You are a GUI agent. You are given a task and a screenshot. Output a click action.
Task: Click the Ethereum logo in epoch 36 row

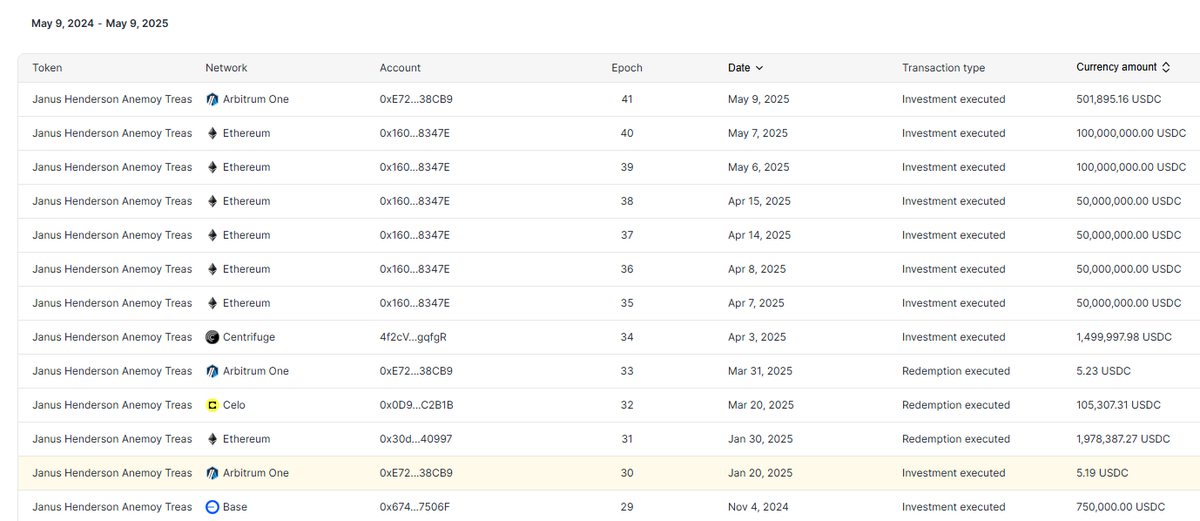212,270
